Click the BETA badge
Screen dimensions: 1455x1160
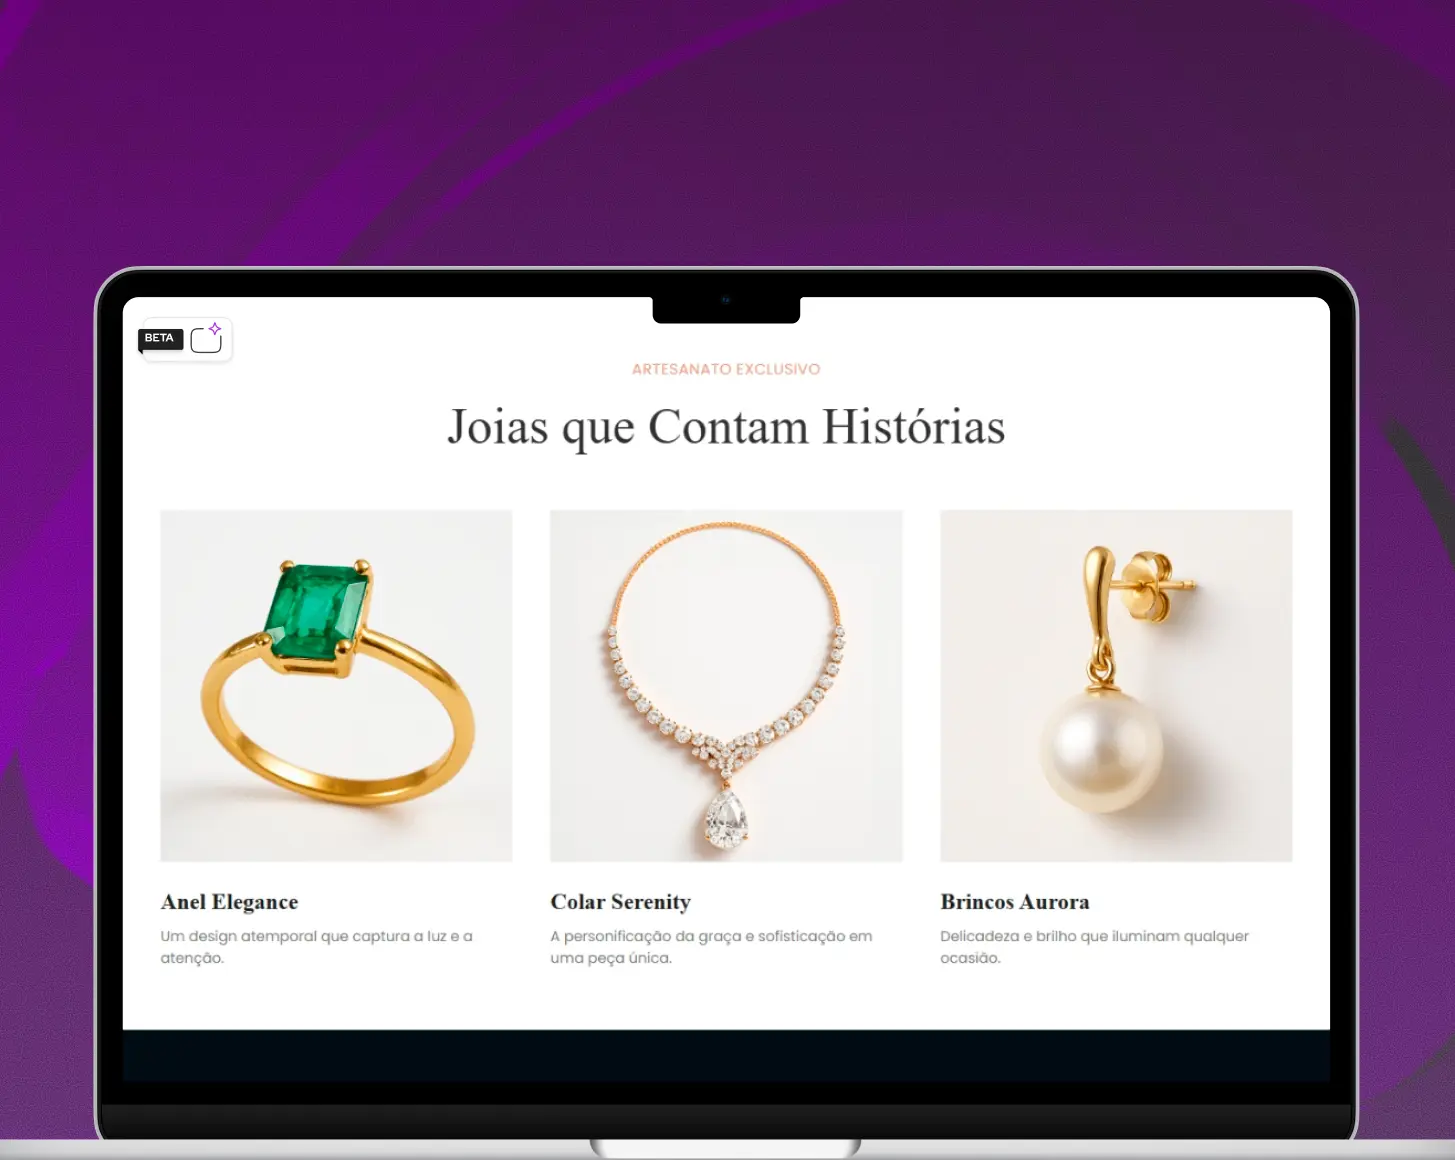point(160,339)
